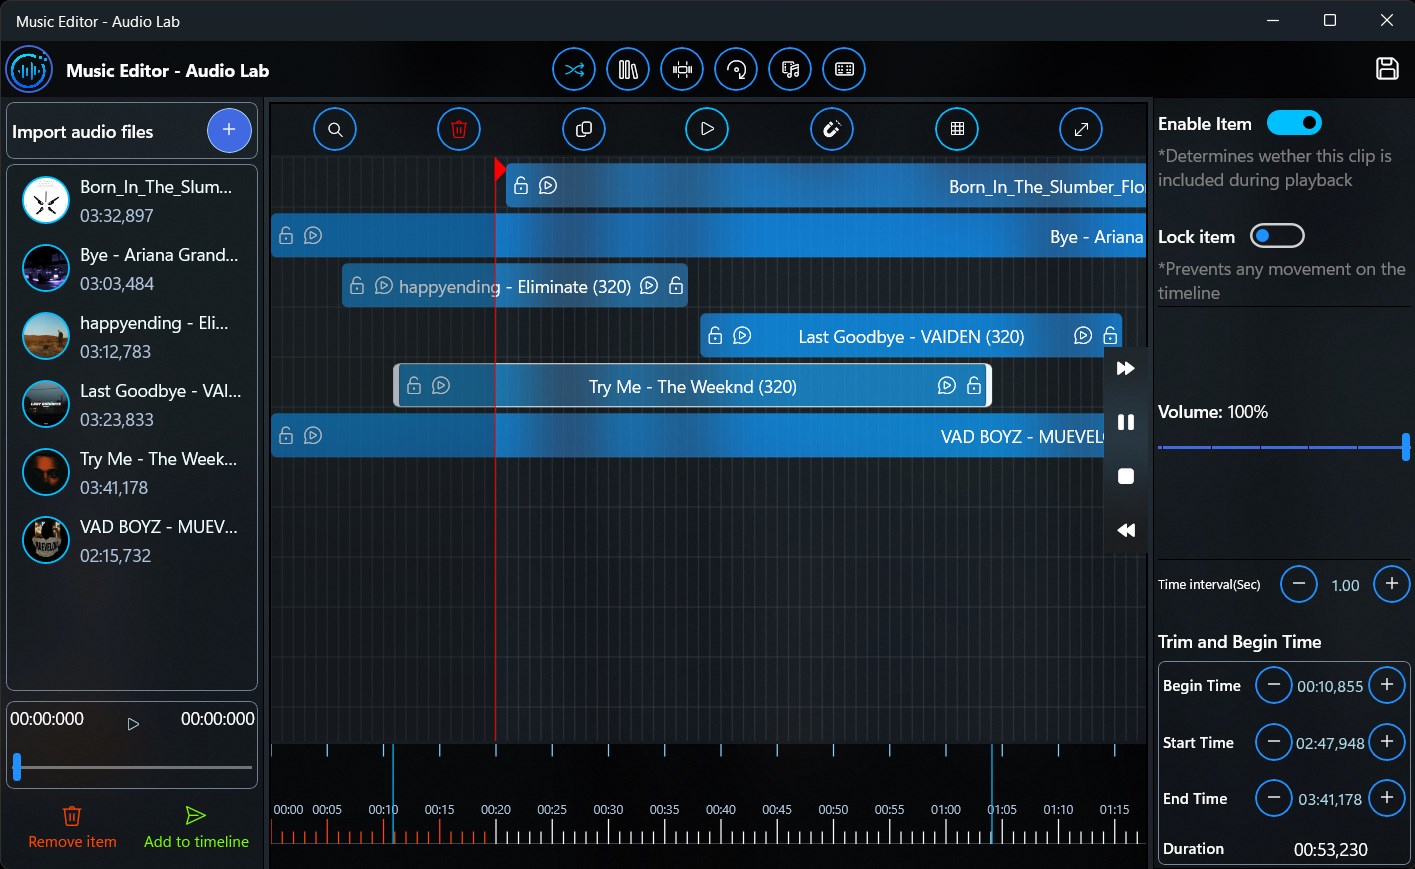Toggle off Enable Item switch
The image size is (1415, 869).
point(1294,122)
